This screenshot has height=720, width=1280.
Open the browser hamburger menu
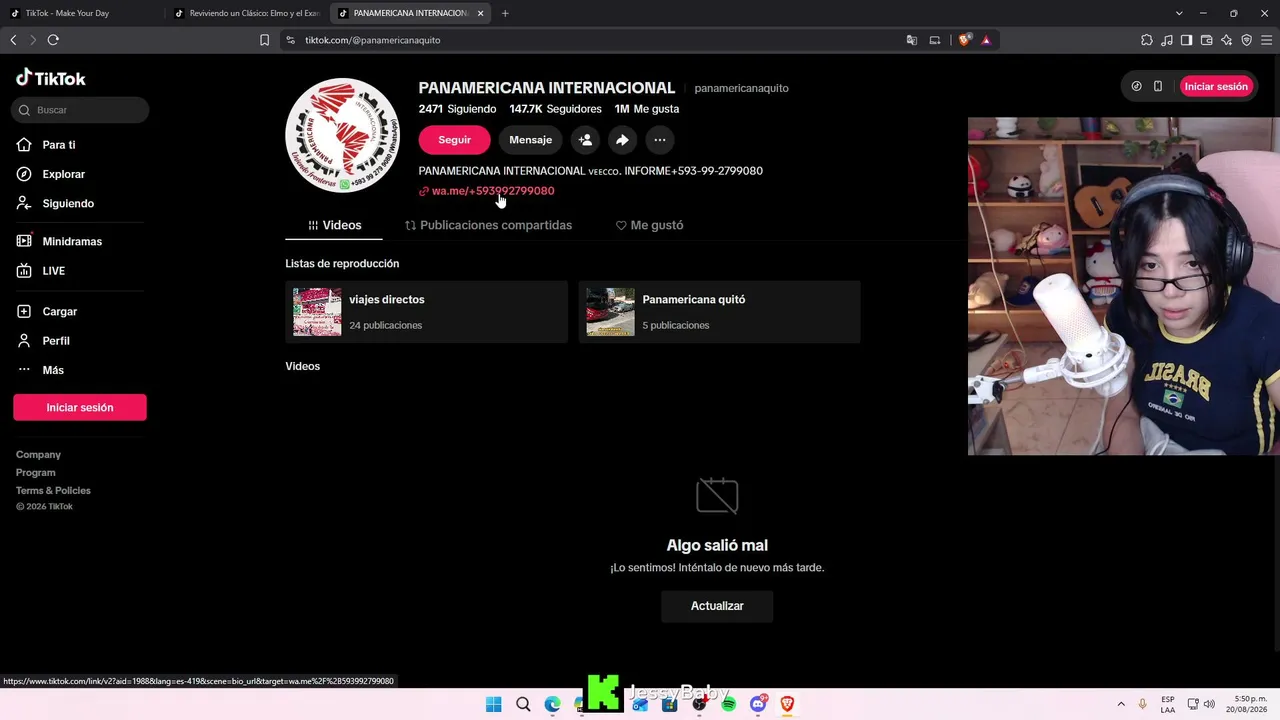tap(1267, 40)
